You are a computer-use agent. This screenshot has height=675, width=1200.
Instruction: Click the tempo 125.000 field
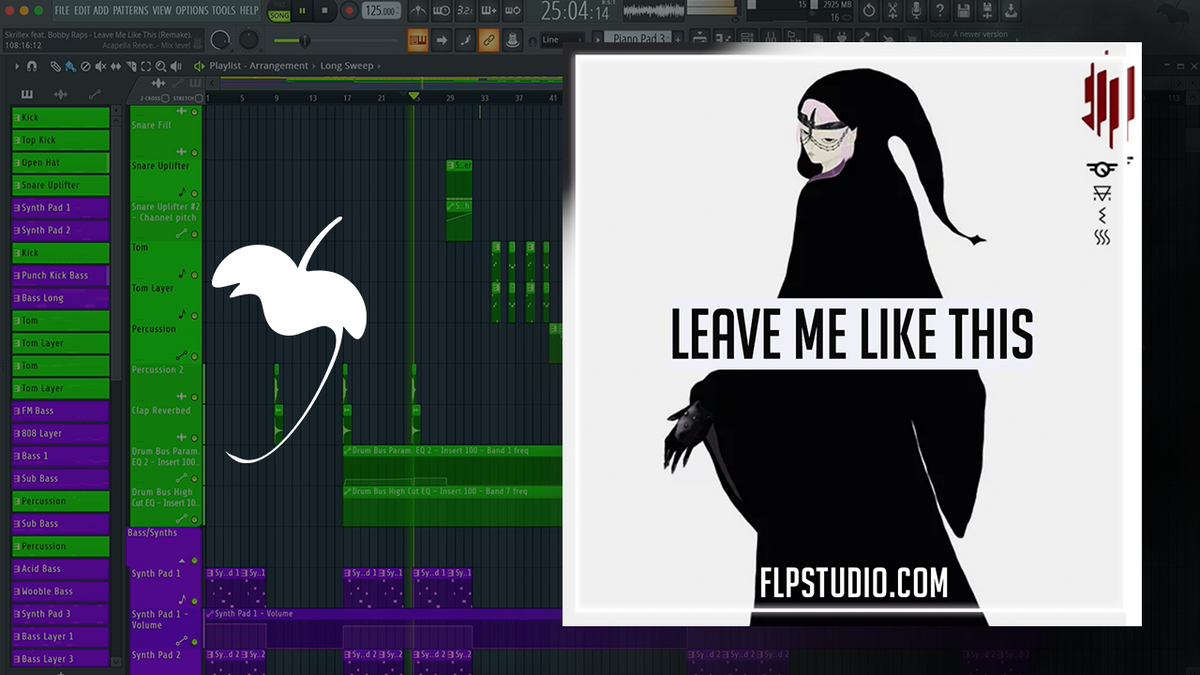(380, 11)
